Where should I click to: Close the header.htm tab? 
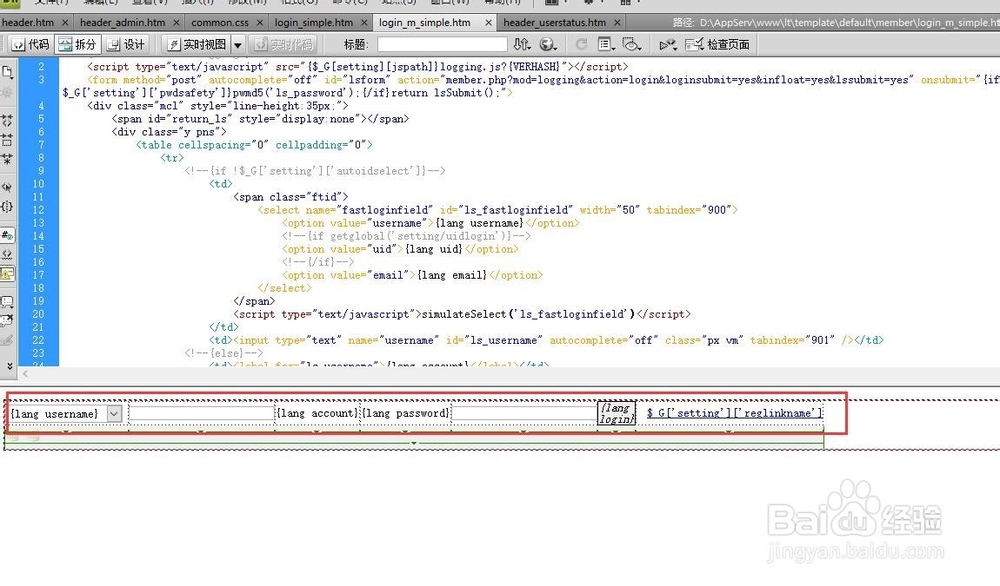(x=64, y=22)
